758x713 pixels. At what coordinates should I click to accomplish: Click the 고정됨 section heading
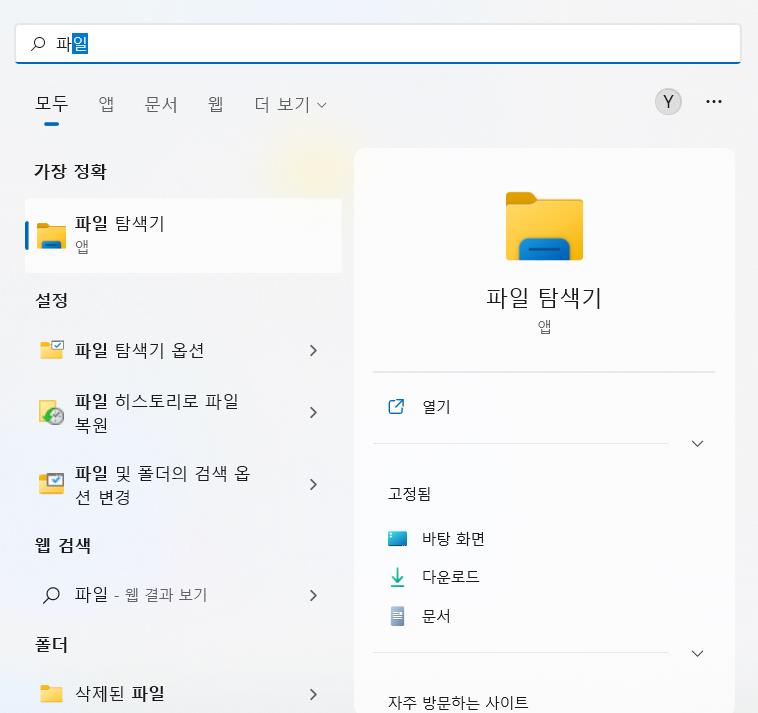pyautogui.click(x=409, y=494)
